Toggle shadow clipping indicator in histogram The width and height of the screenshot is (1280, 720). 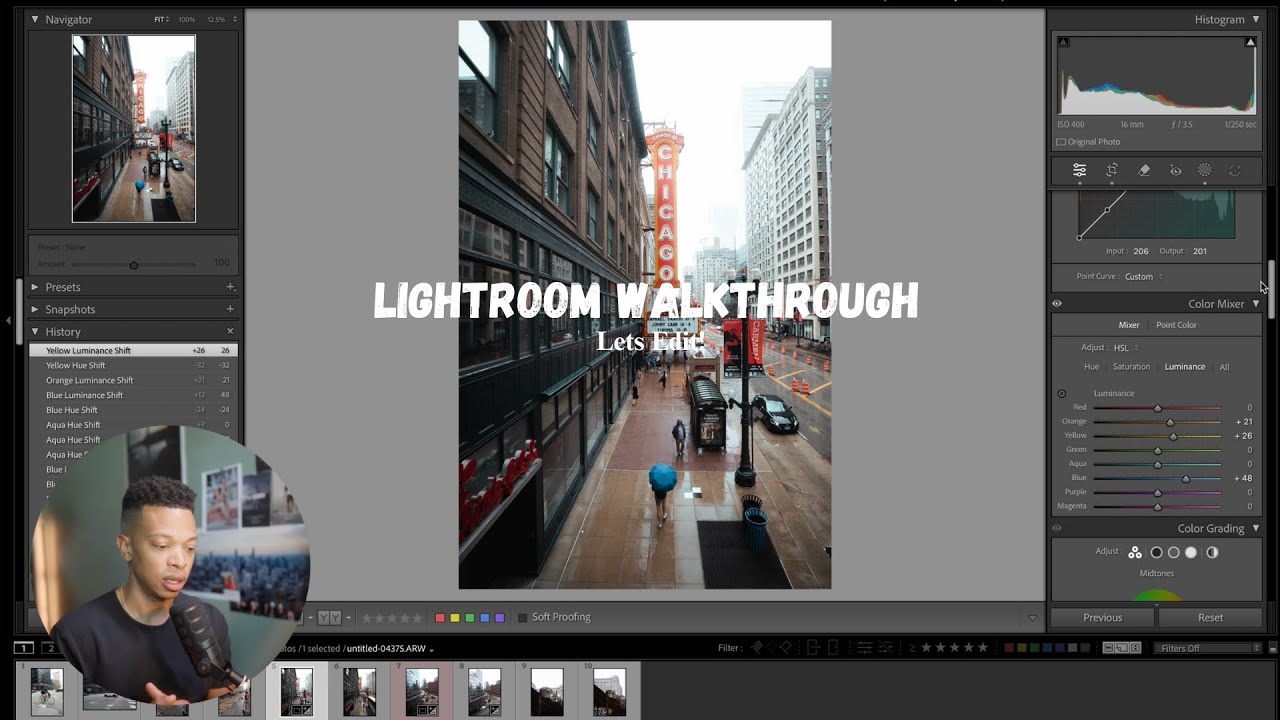coord(1063,42)
